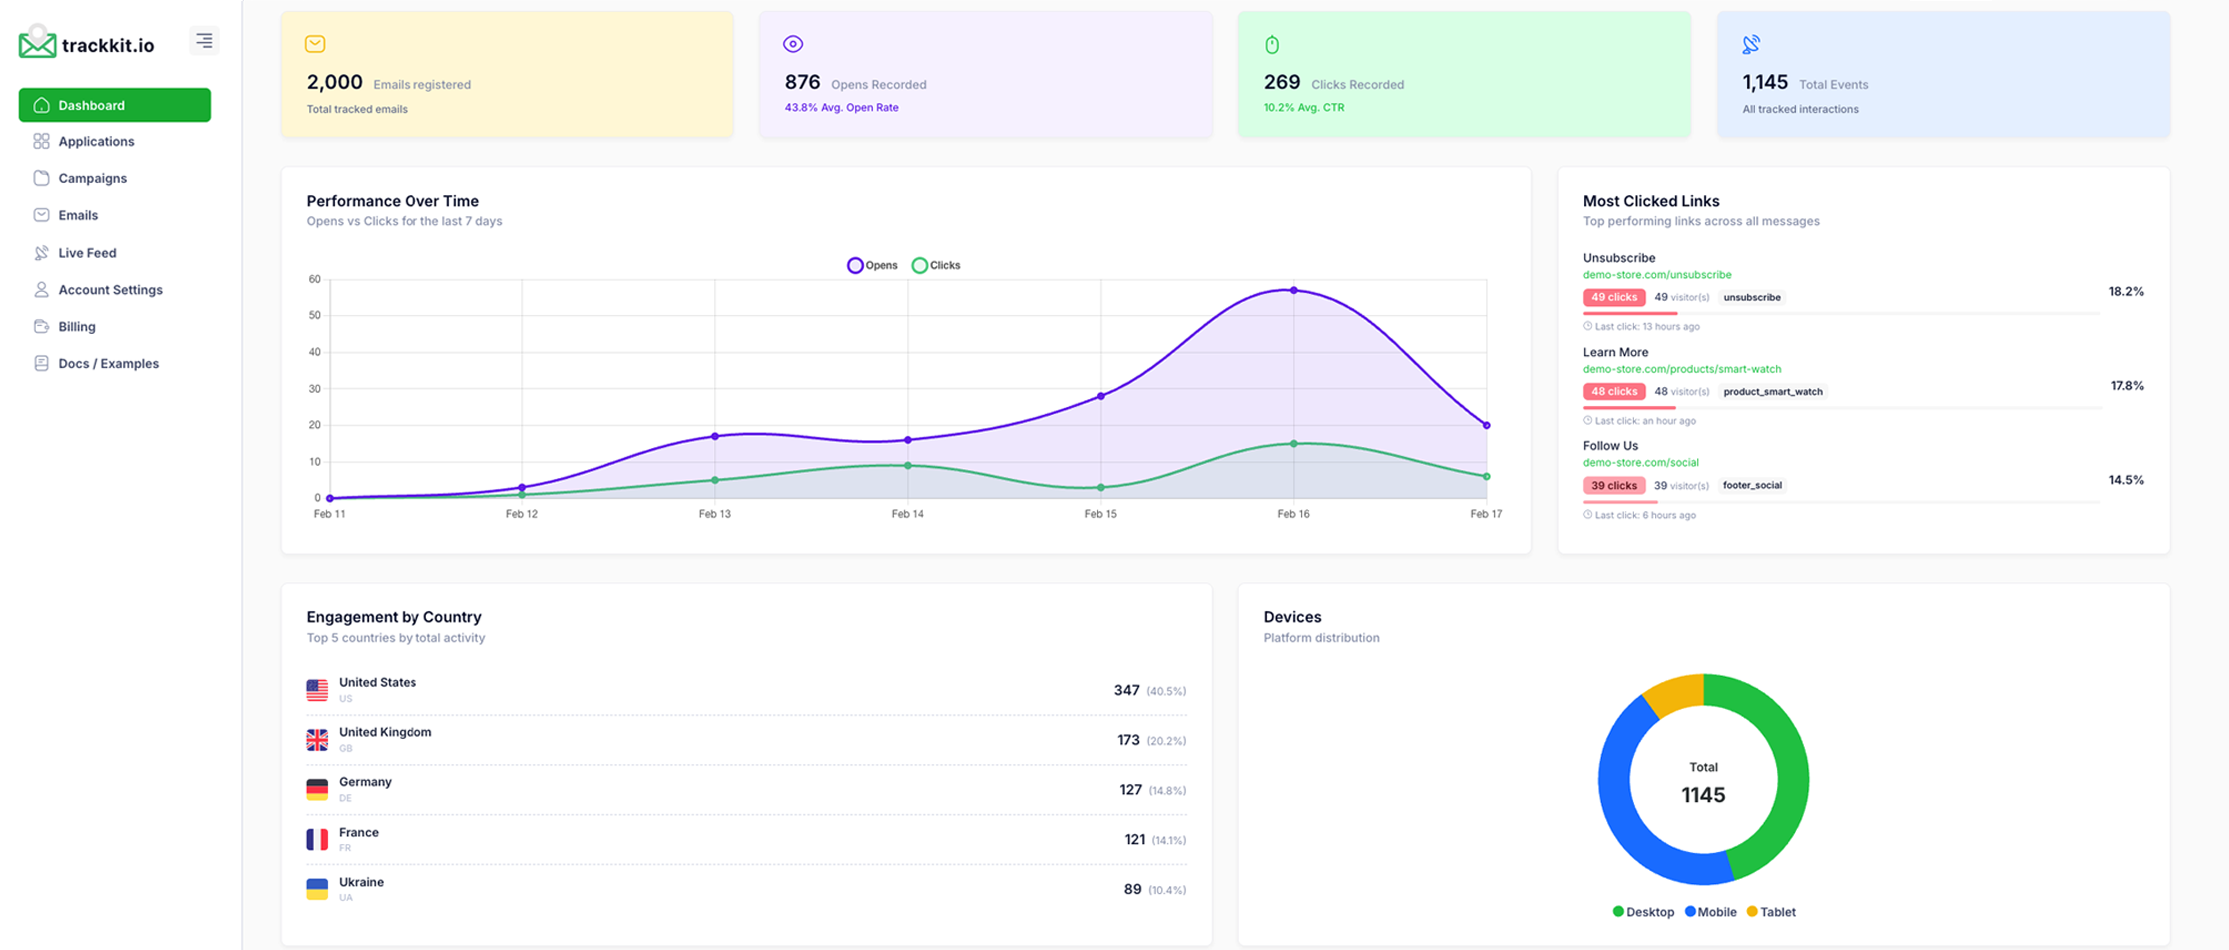The image size is (2229, 950).
Task: Open Live Feed using the signal icon
Action: (x=41, y=252)
